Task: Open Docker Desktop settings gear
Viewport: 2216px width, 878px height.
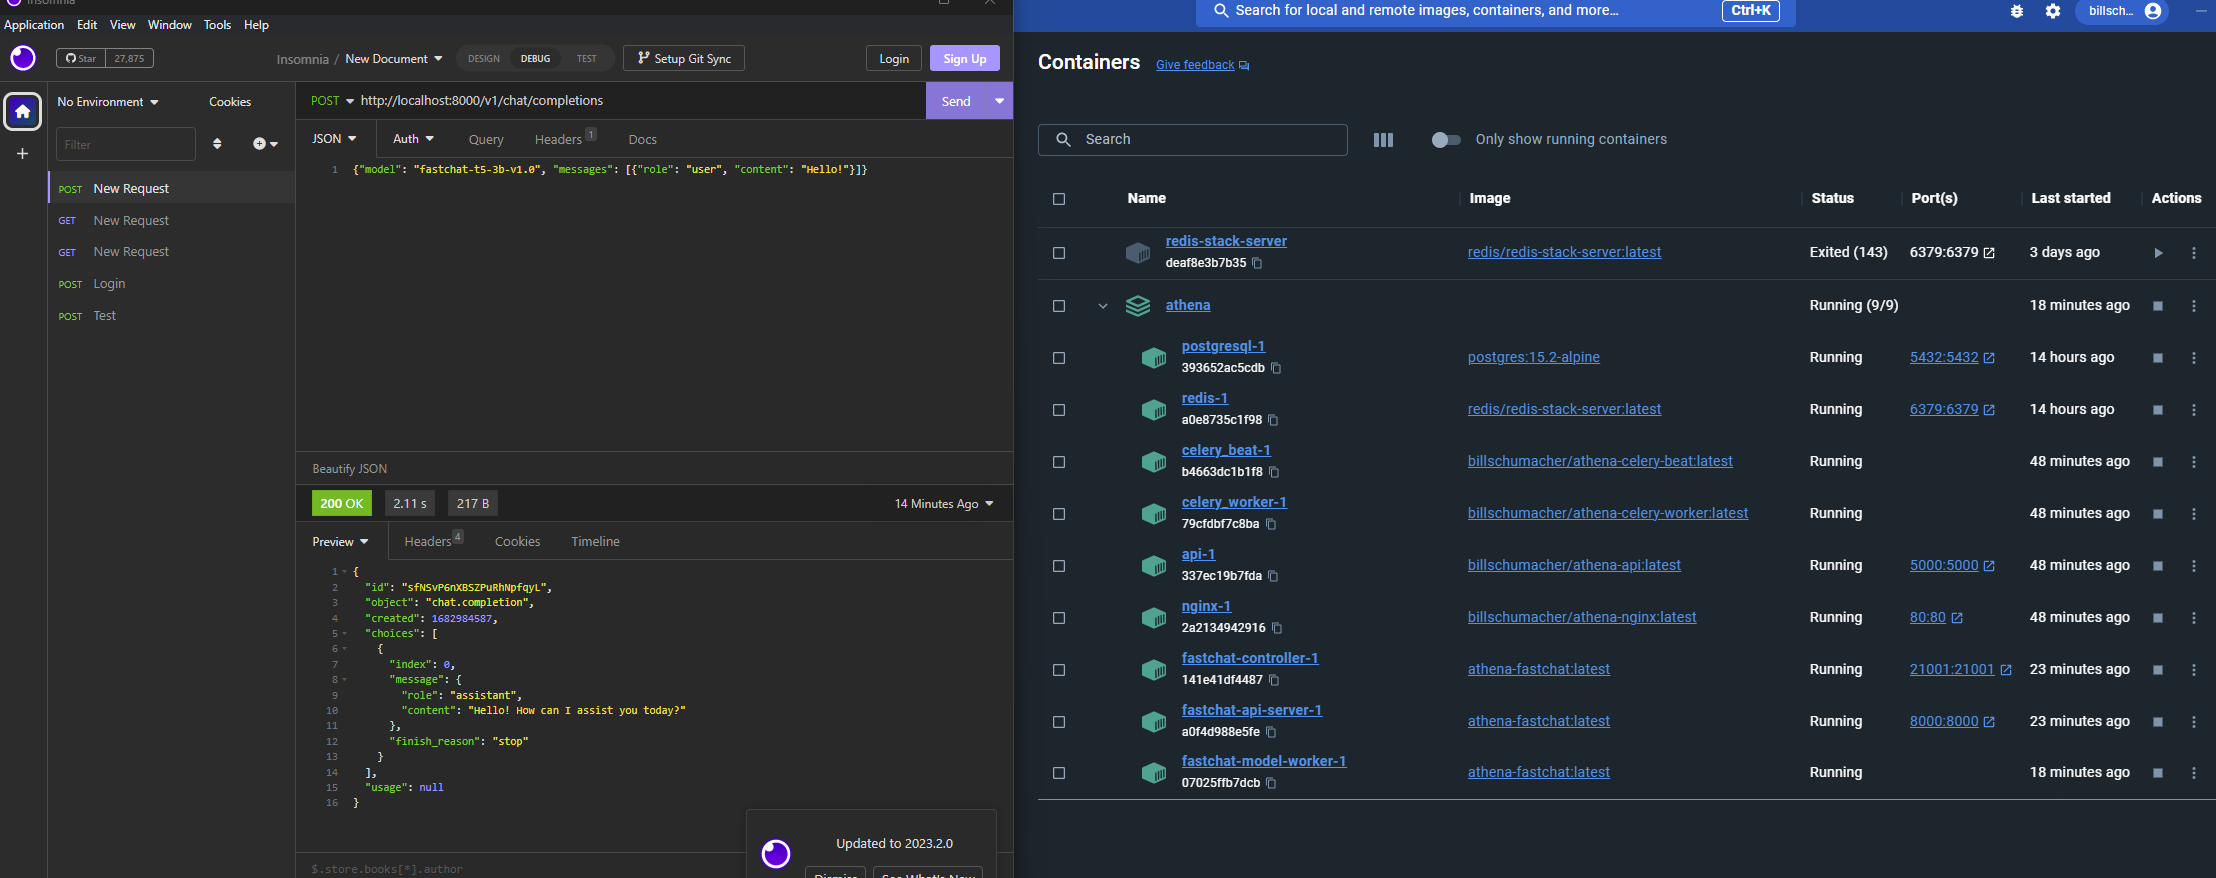Action: tap(2053, 11)
